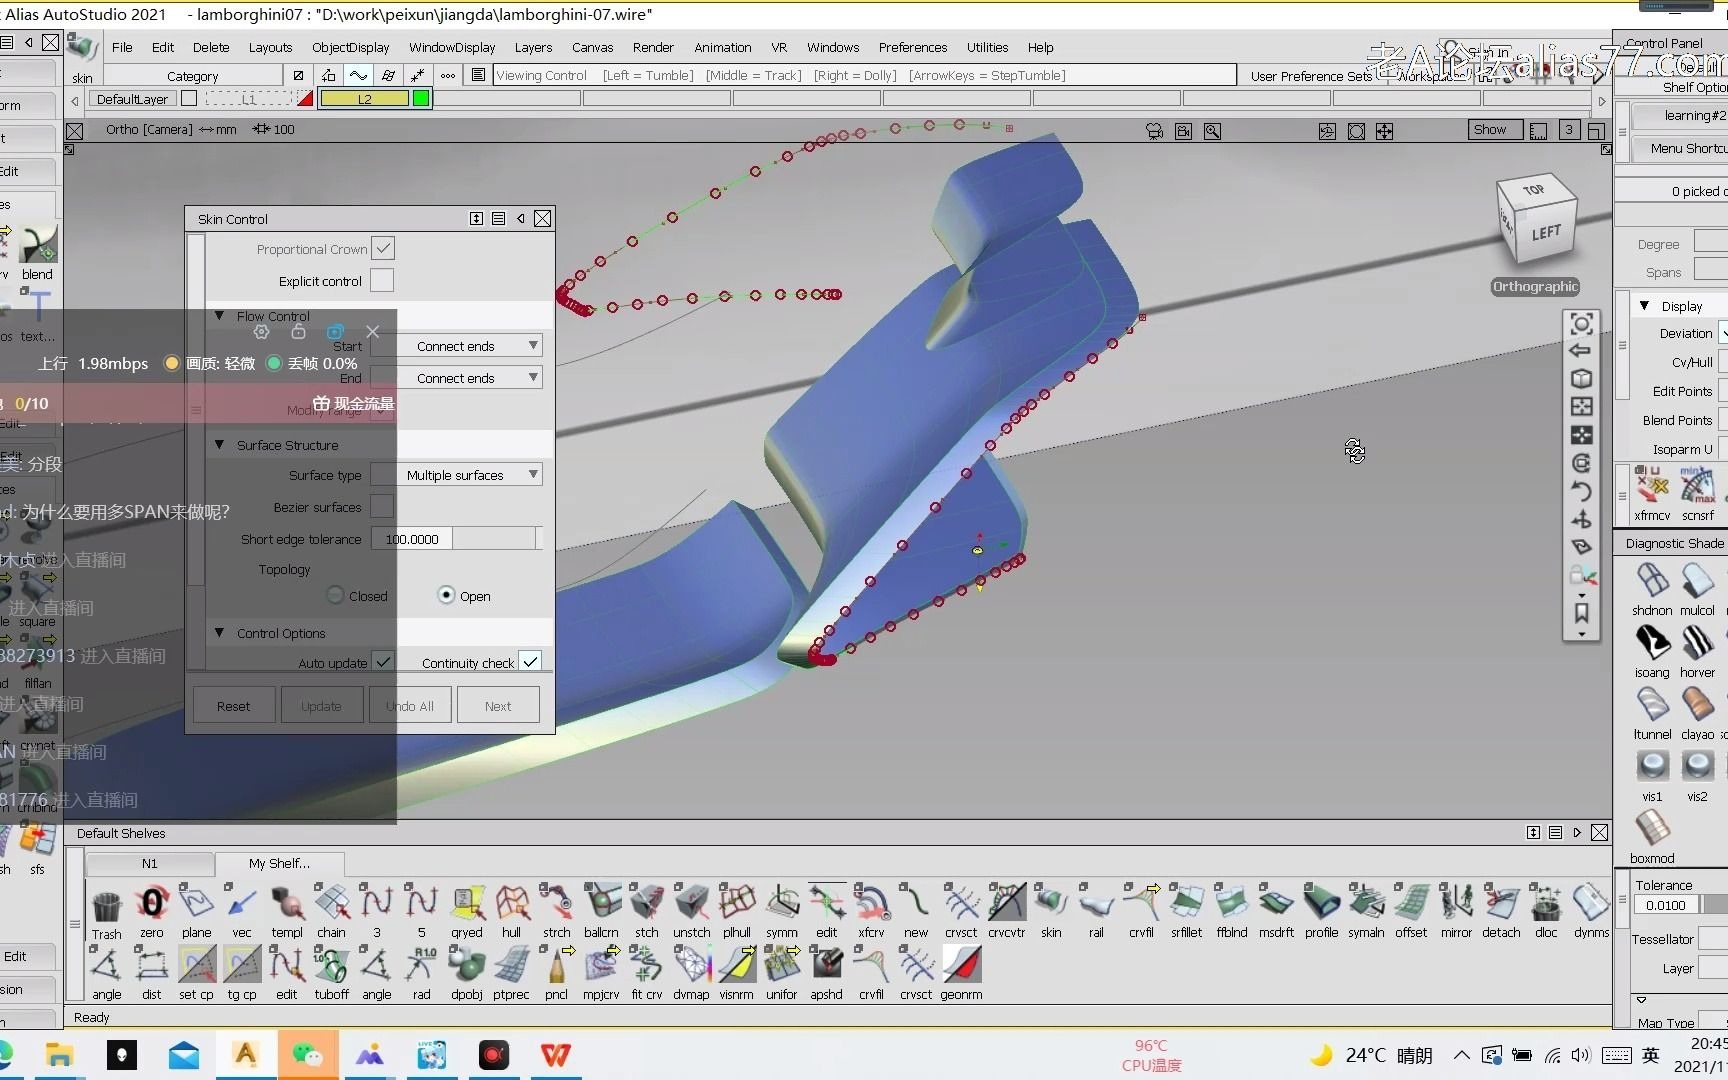The width and height of the screenshot is (1728, 1080).
Task: Open the ObjectDisplay menu
Action: [x=350, y=47]
